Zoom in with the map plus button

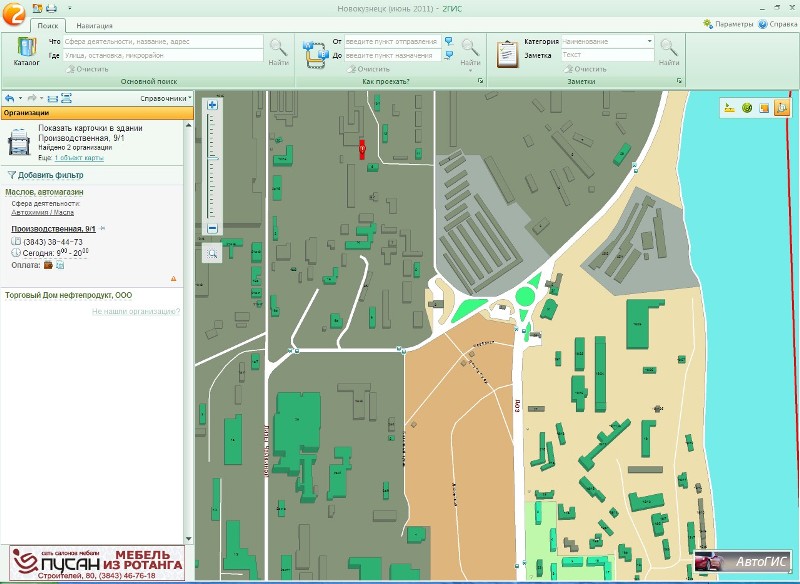pos(212,105)
